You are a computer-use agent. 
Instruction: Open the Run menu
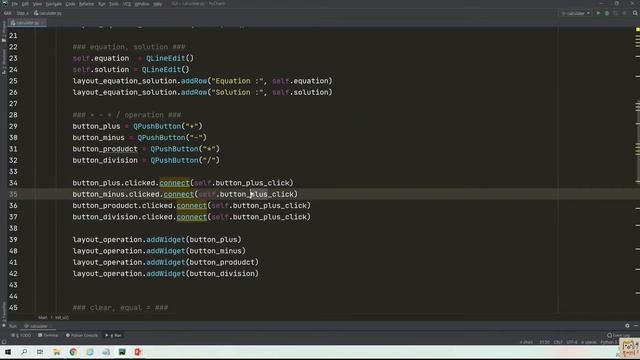(x=102, y=4)
